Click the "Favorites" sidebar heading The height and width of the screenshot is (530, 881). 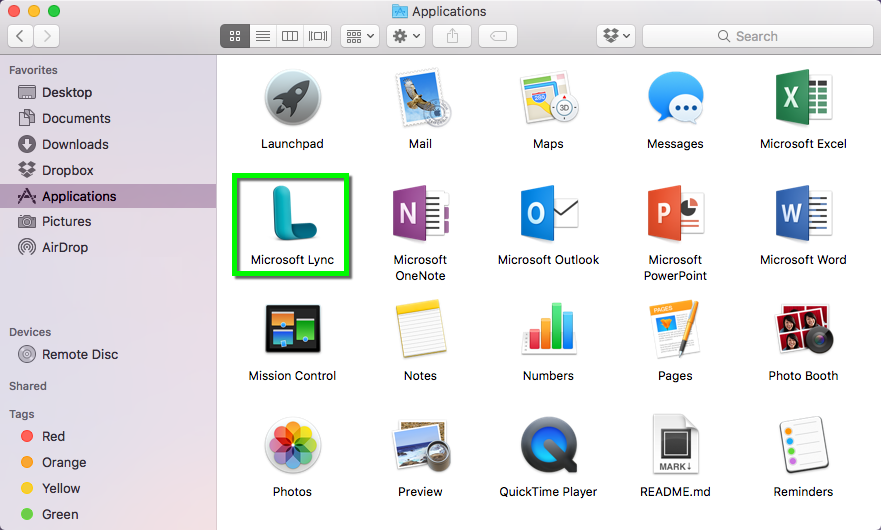coord(33,70)
